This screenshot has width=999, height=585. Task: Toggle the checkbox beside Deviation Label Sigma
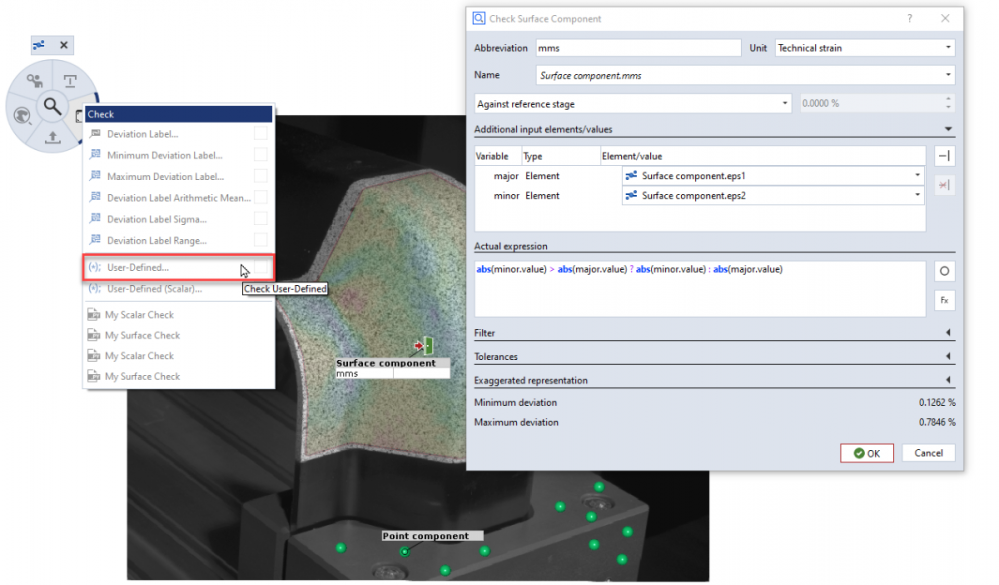click(260, 219)
